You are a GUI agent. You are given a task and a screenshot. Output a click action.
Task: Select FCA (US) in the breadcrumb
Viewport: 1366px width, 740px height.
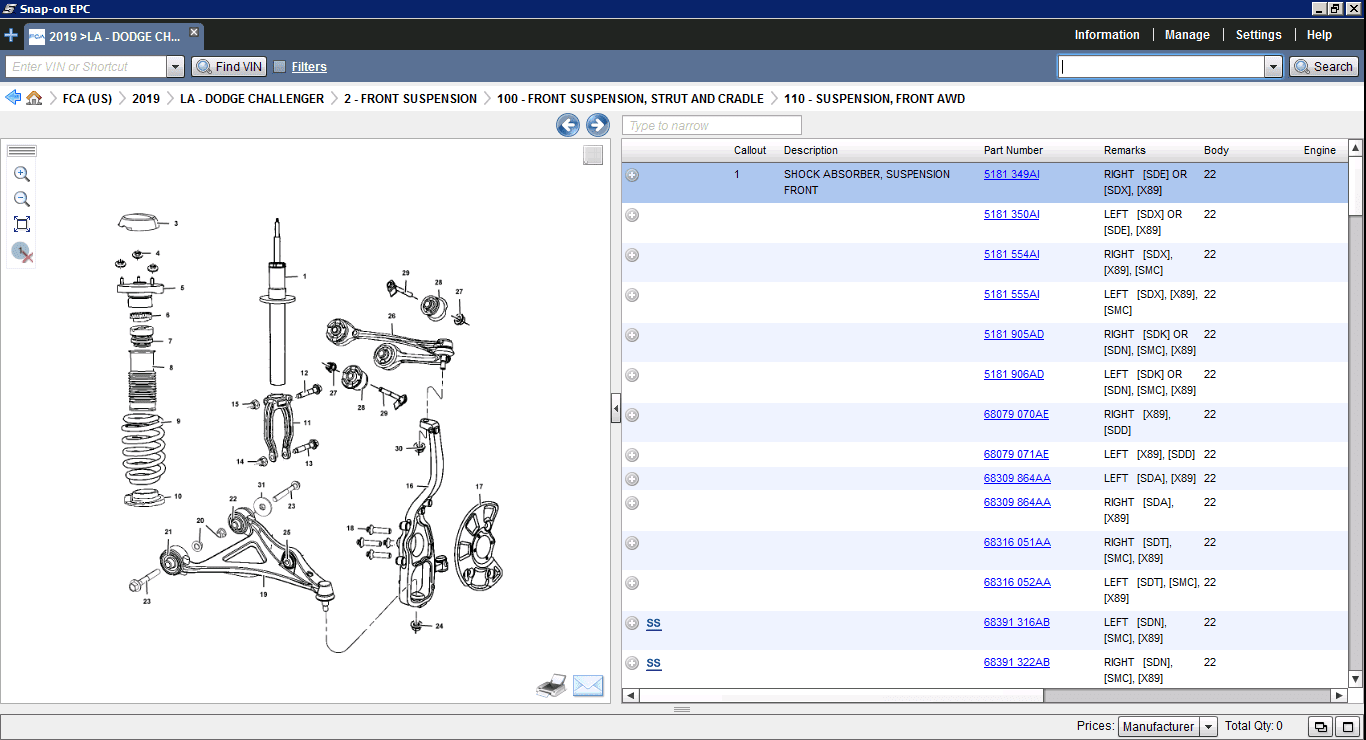coord(87,99)
